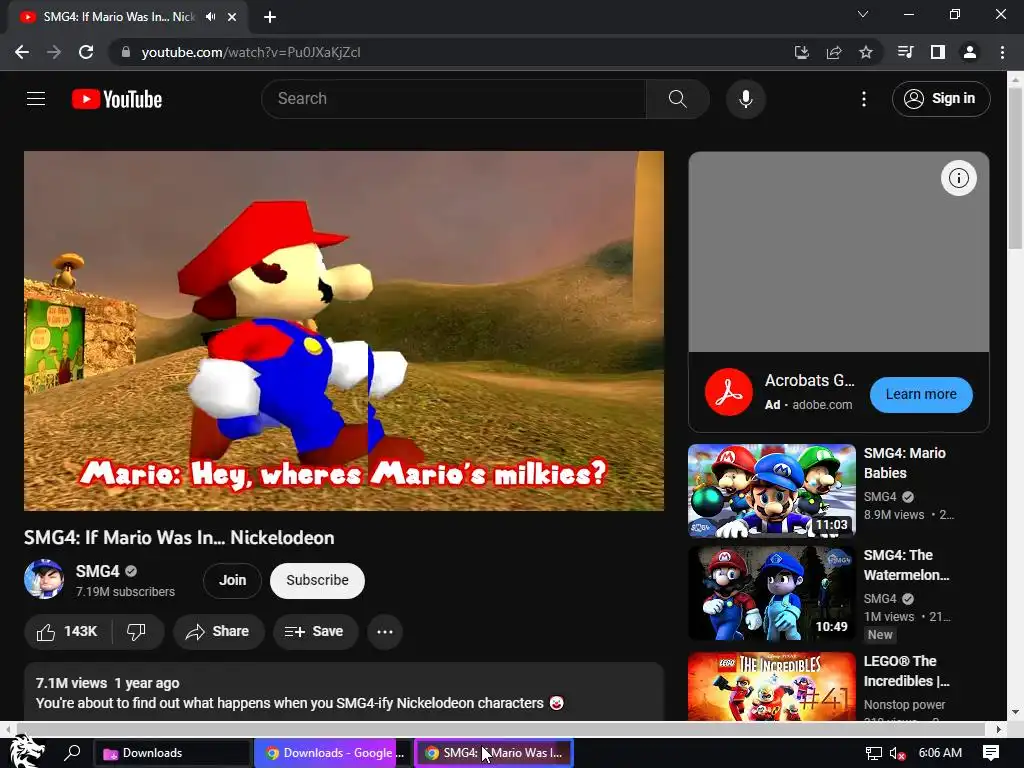Image resolution: width=1024 pixels, height=768 pixels.
Task: Open SMG4 channel name link
Action: tap(97, 571)
